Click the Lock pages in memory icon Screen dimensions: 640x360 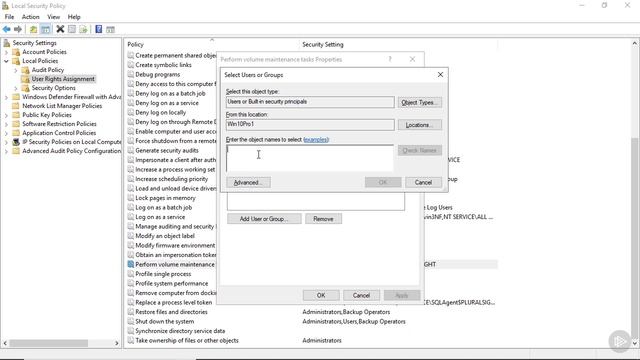tap(131, 198)
